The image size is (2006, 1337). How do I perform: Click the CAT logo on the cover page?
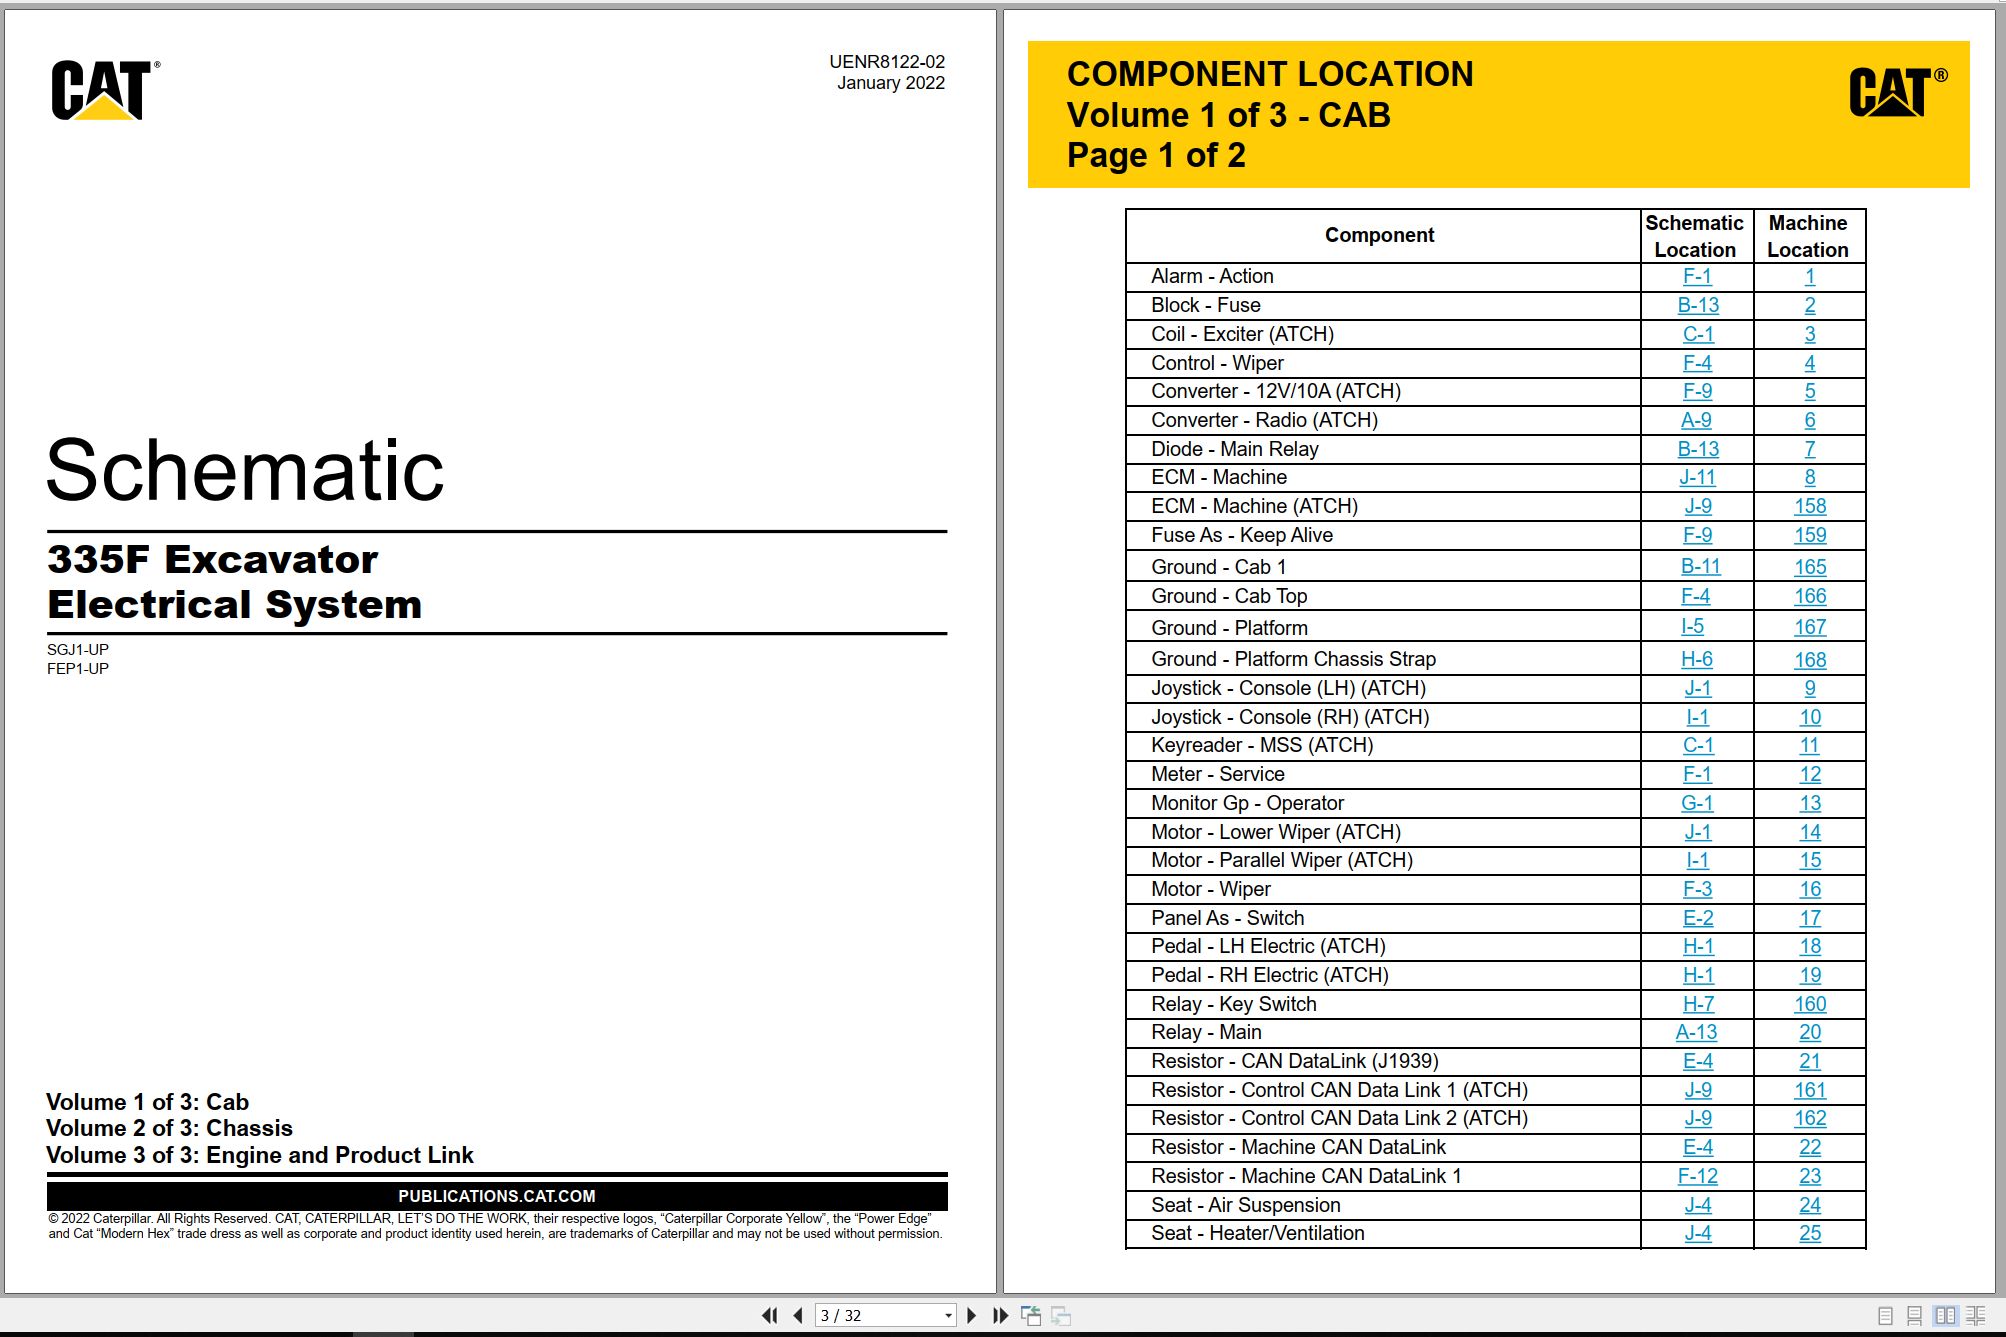point(104,90)
